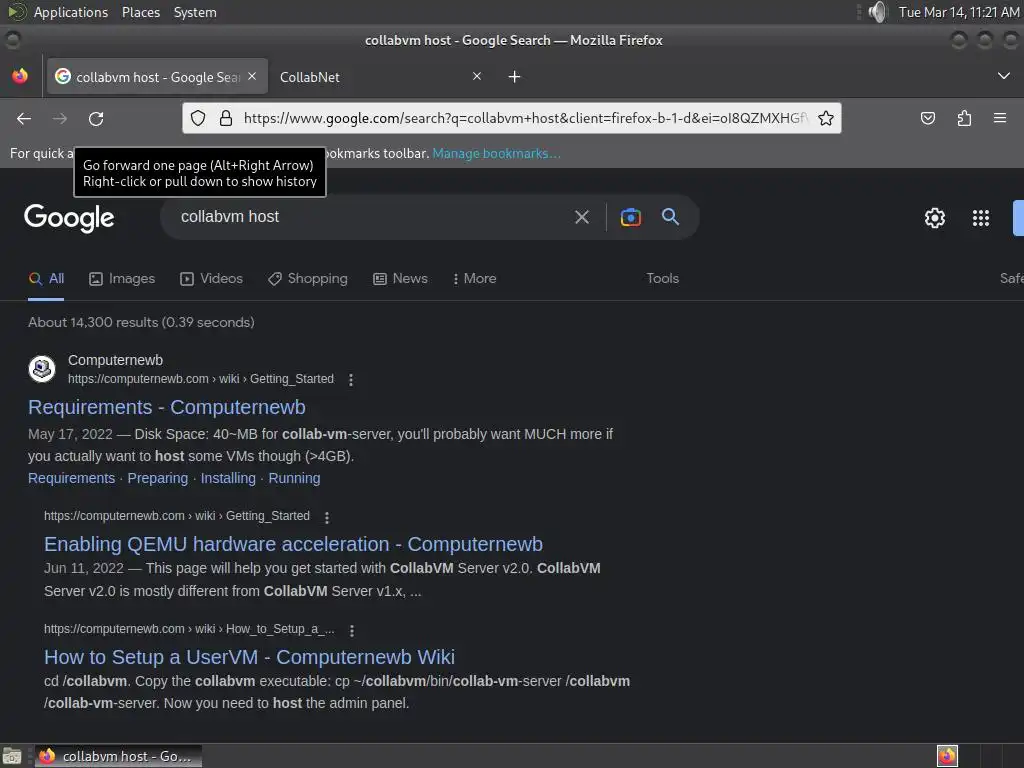Click the Computernewb site name text
Screen dimensions: 1024x768
116,360
